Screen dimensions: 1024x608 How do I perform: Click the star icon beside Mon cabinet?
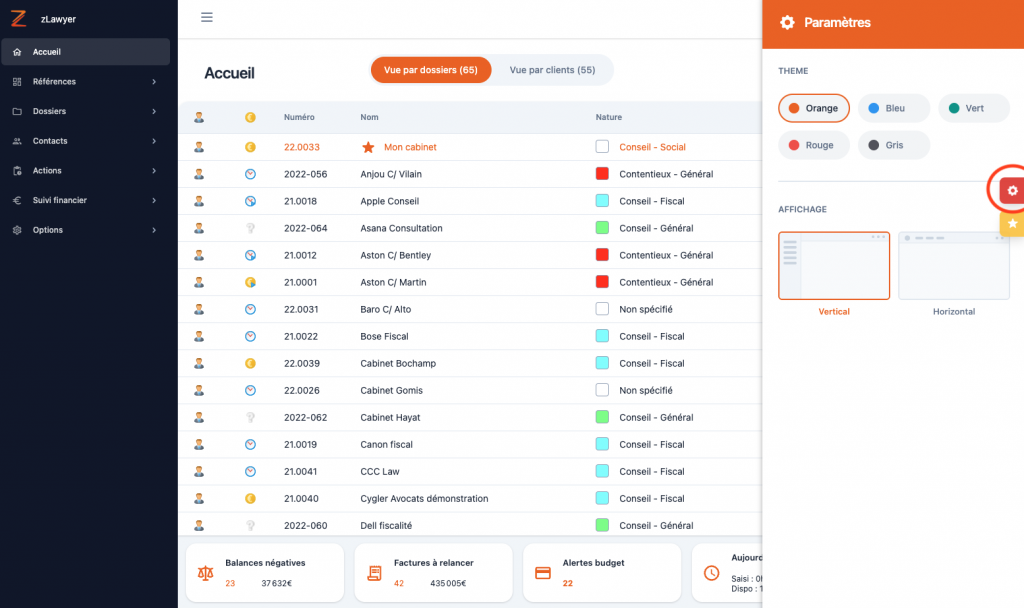[368, 147]
